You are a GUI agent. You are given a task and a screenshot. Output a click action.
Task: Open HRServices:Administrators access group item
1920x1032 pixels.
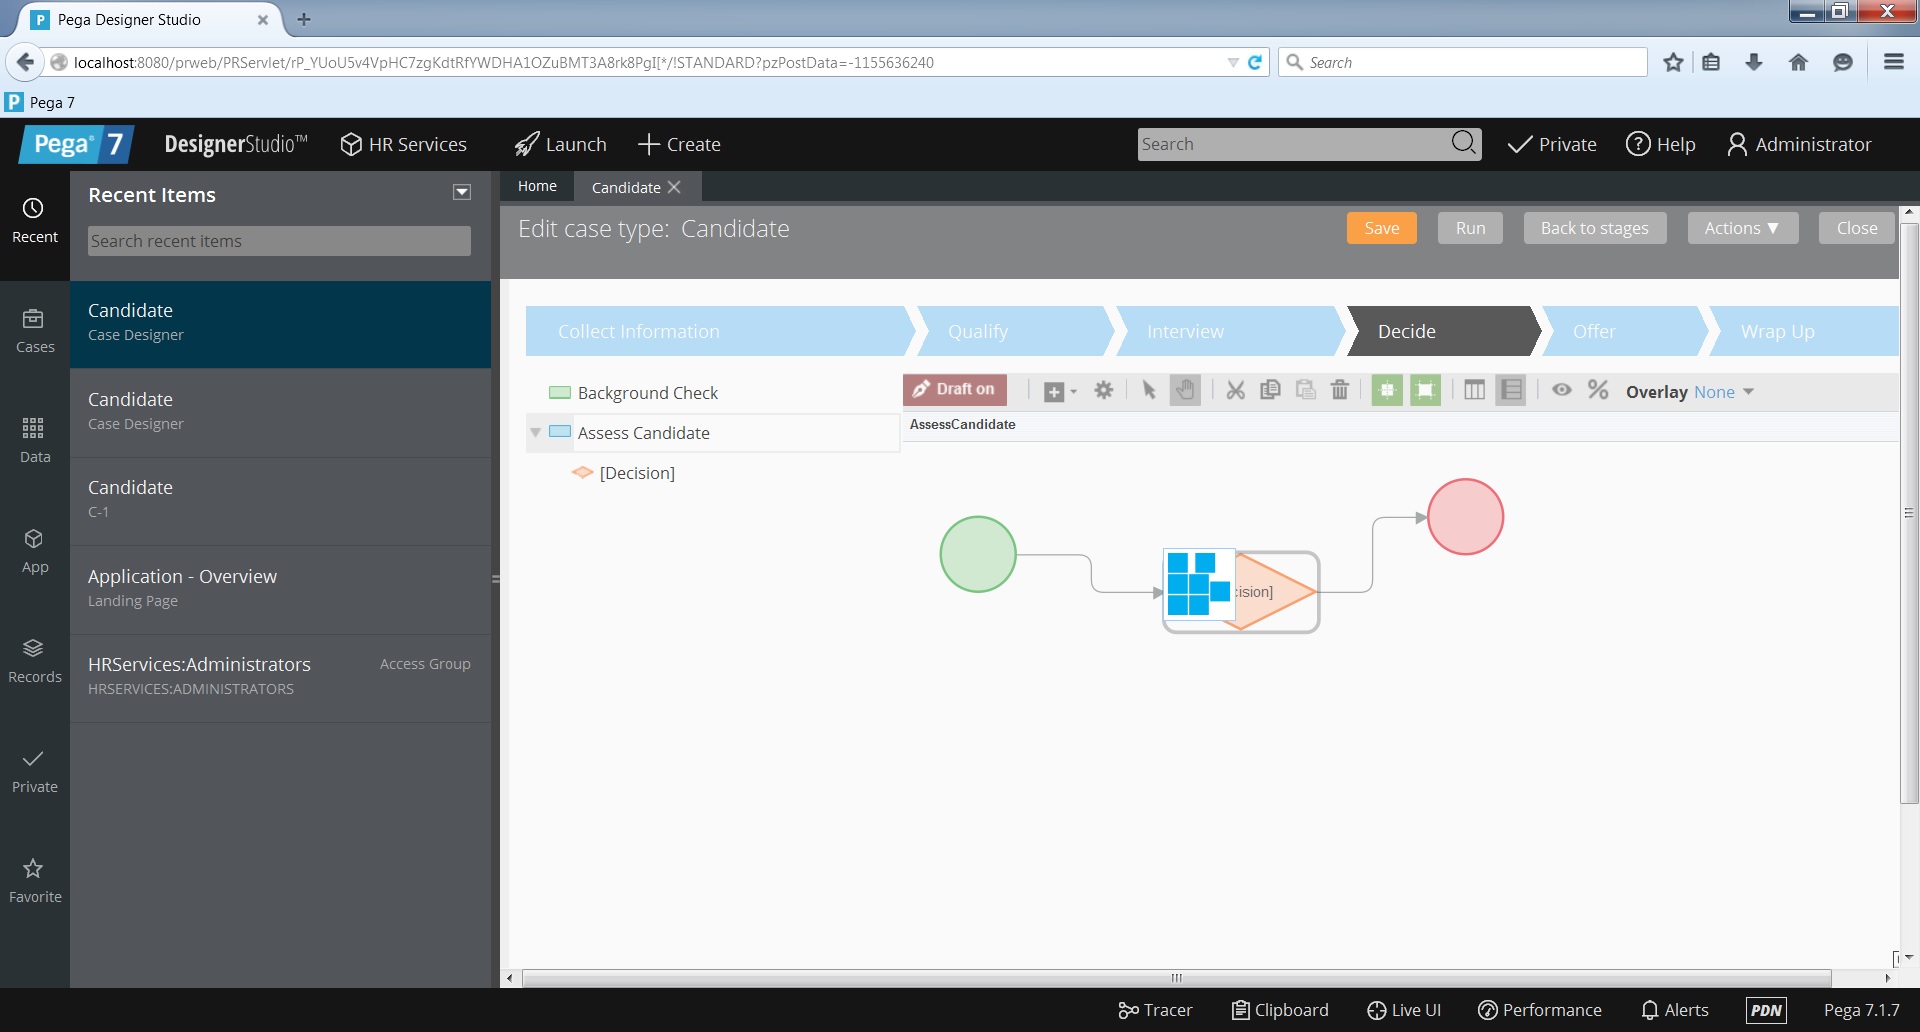pyautogui.click(x=280, y=677)
